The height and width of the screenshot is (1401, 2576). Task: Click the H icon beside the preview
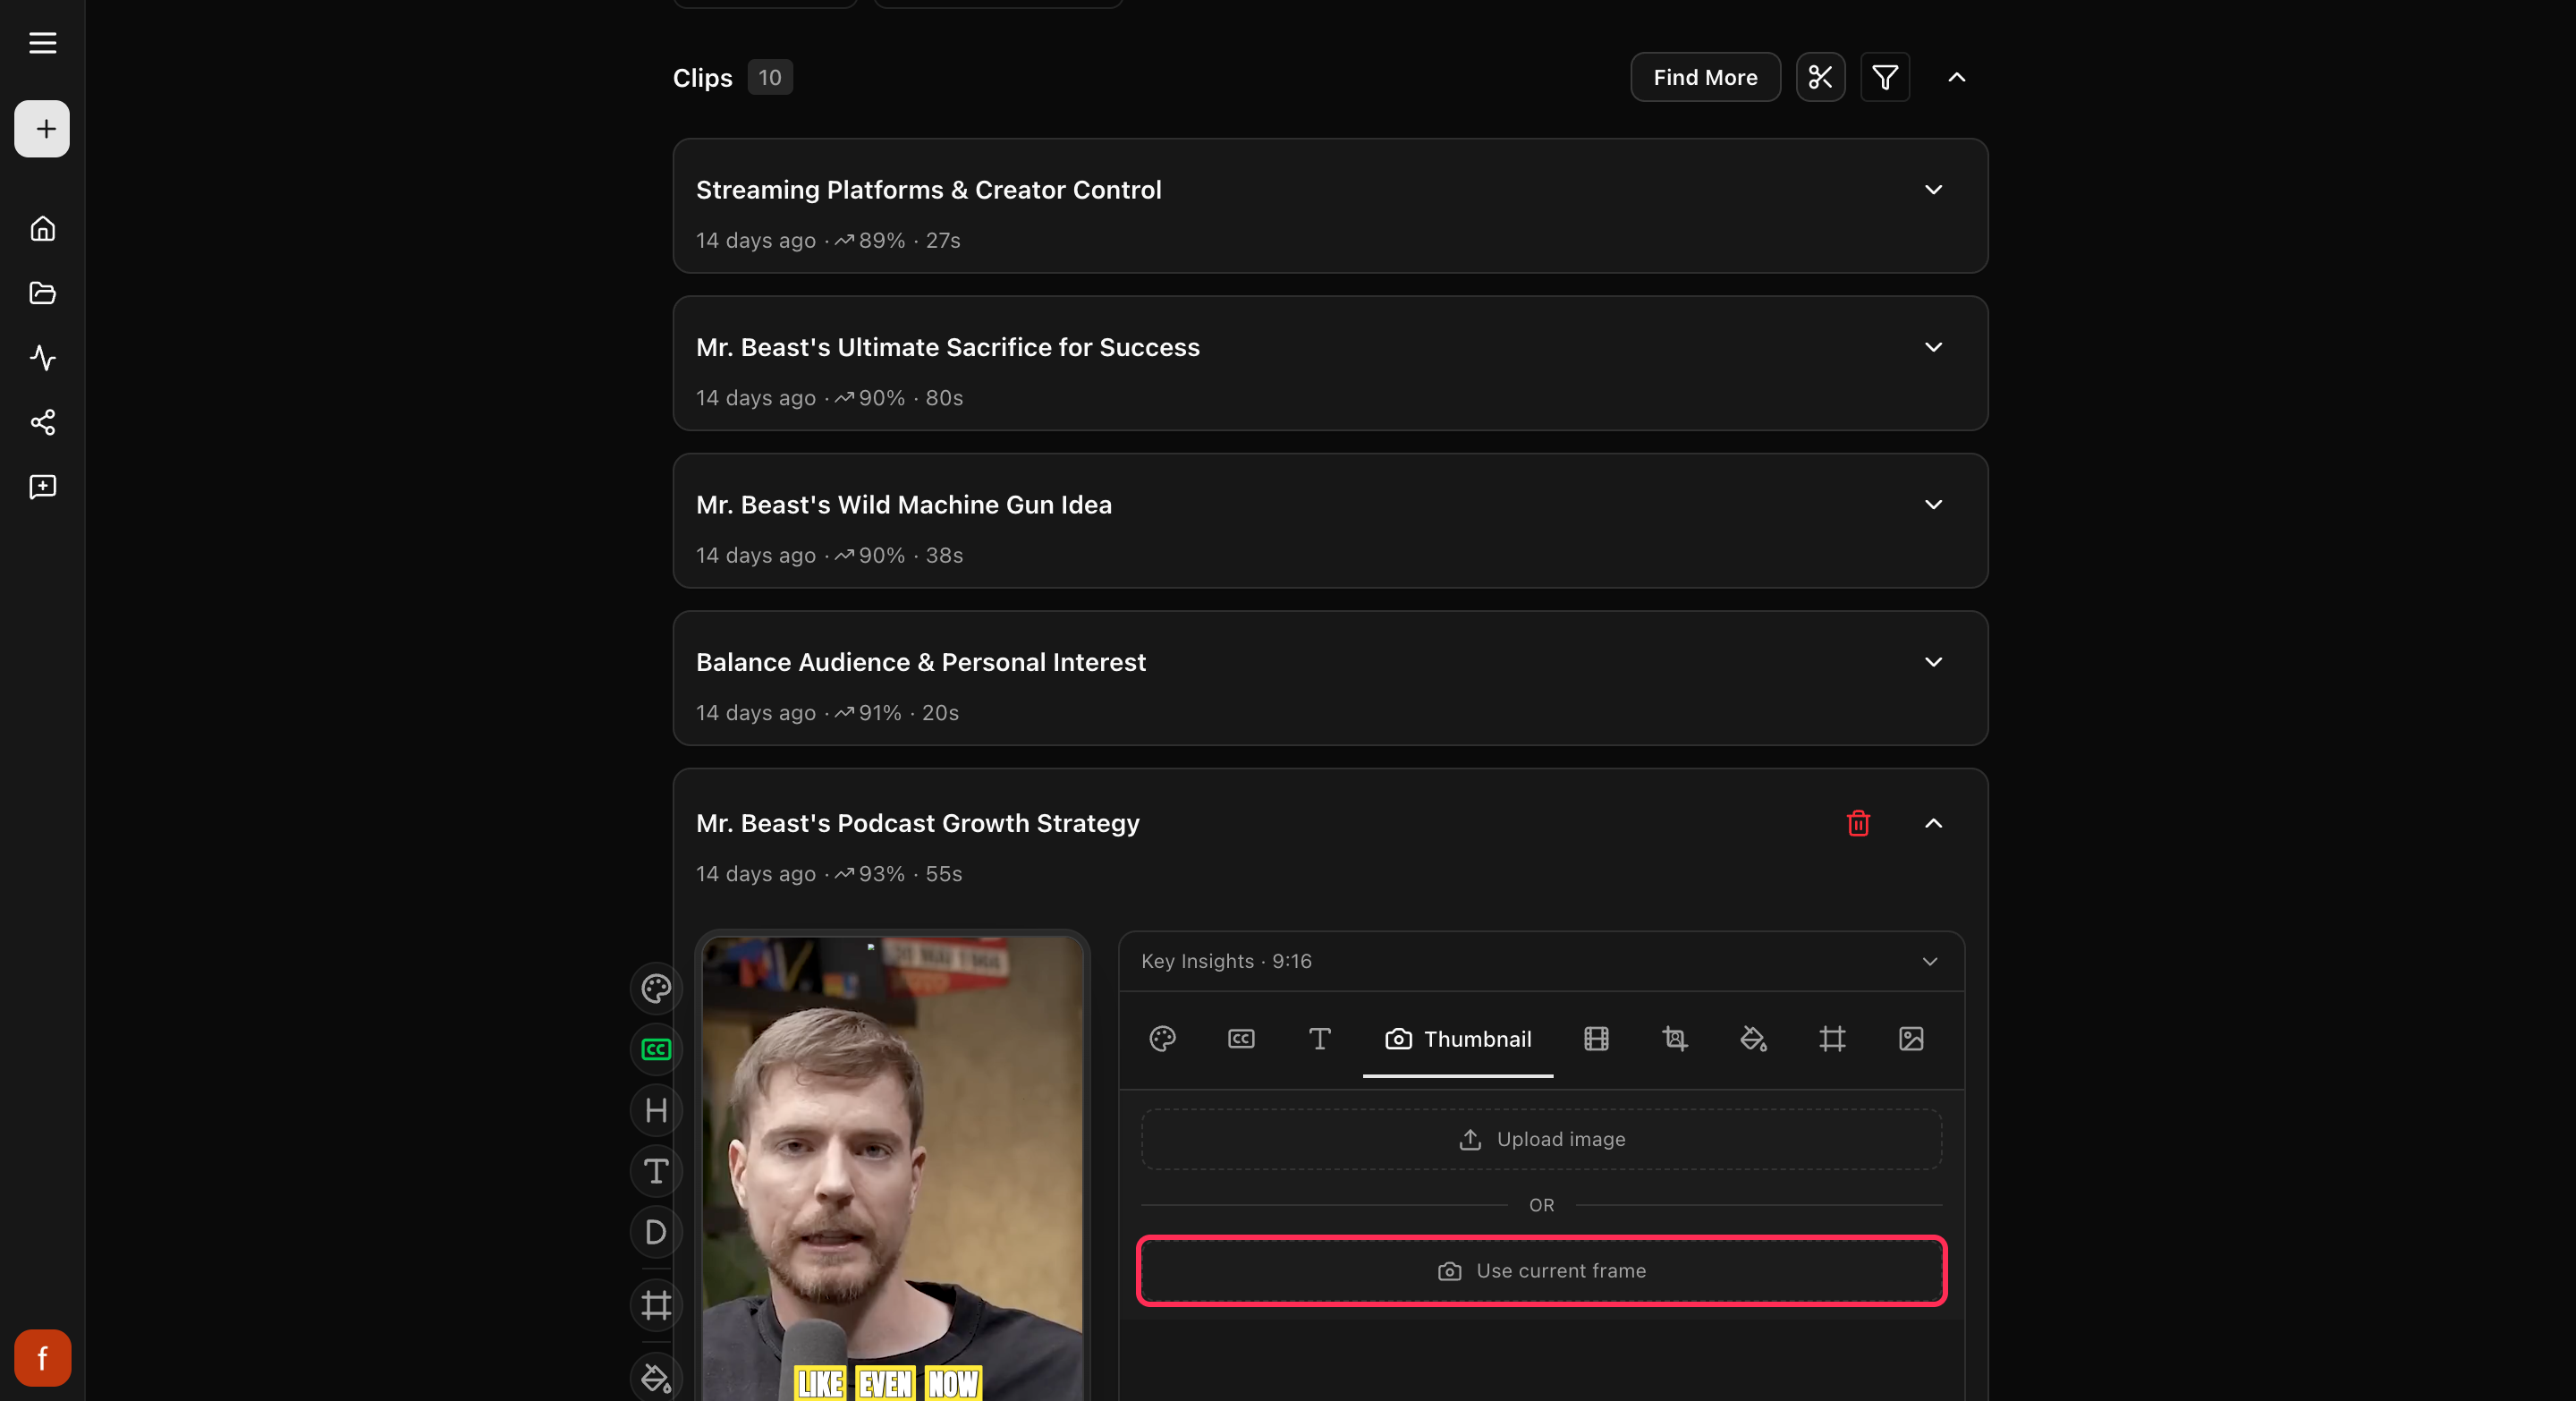[656, 1110]
